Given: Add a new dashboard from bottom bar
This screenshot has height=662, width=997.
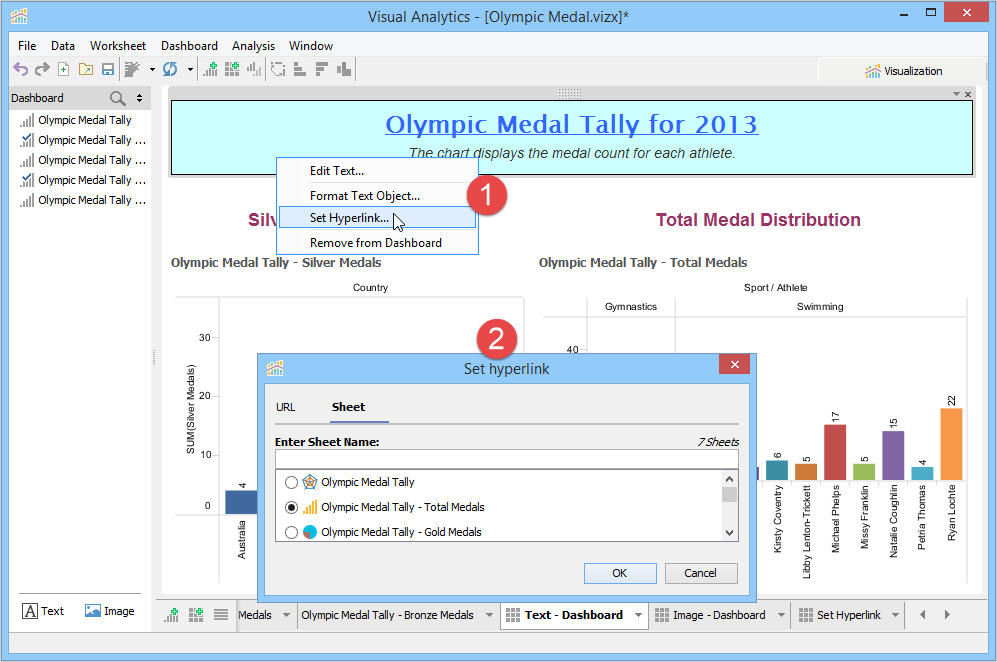Looking at the screenshot, I should coord(196,615).
